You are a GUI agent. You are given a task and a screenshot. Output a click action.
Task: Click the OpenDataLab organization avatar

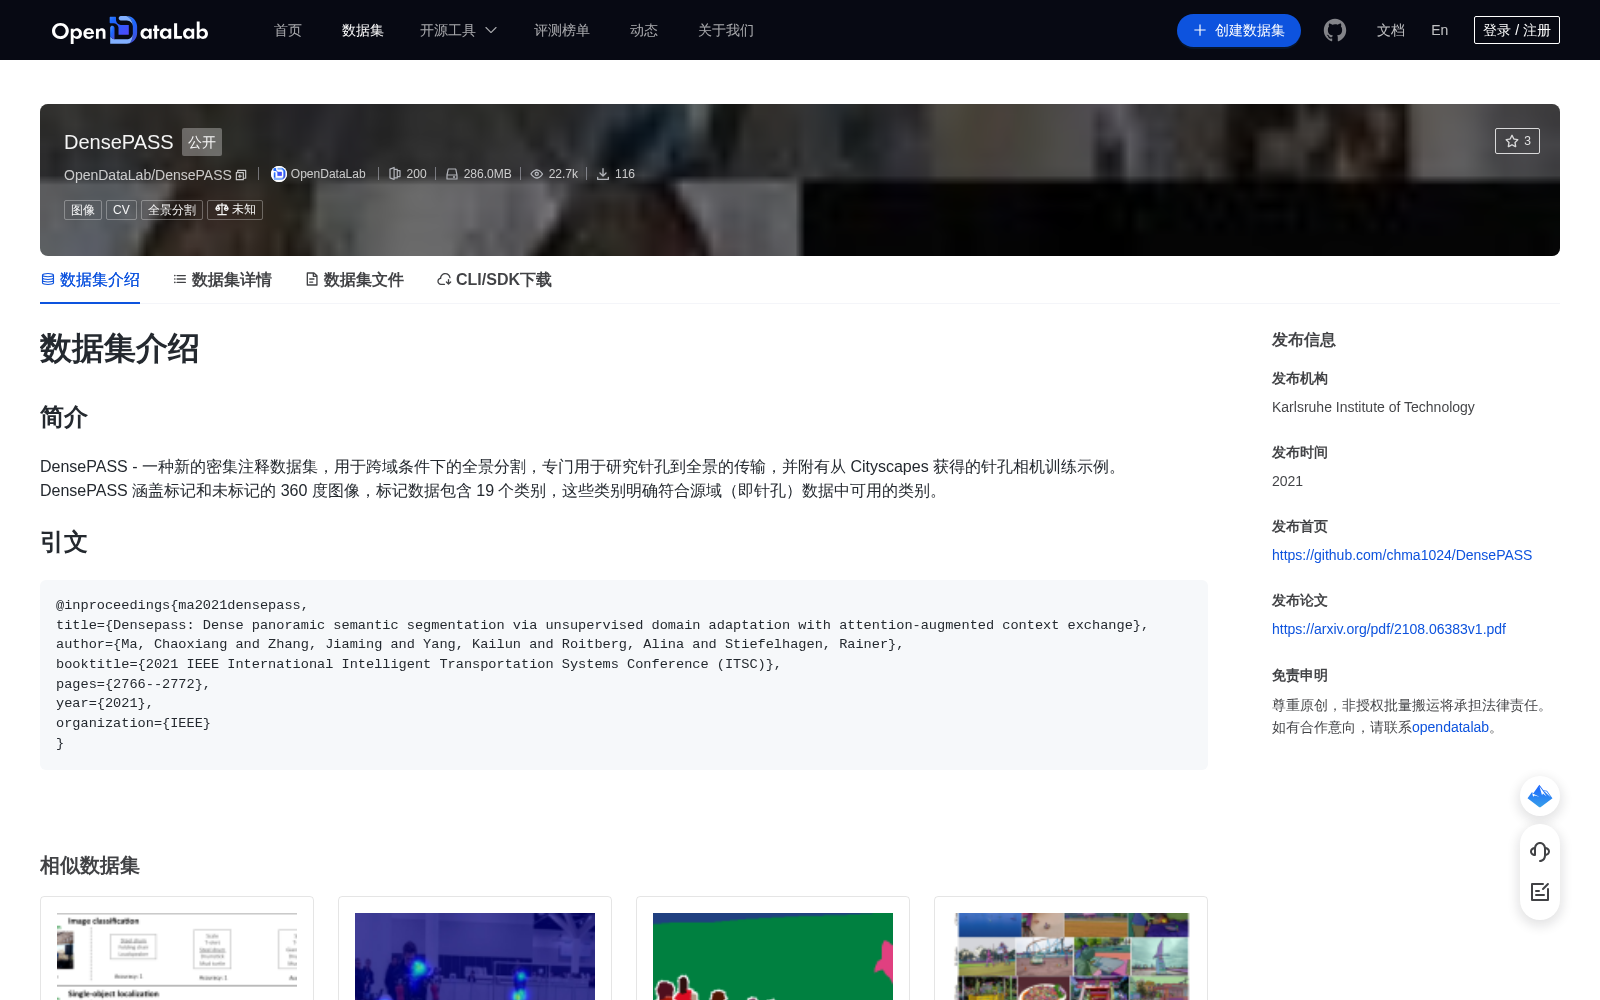tap(279, 174)
